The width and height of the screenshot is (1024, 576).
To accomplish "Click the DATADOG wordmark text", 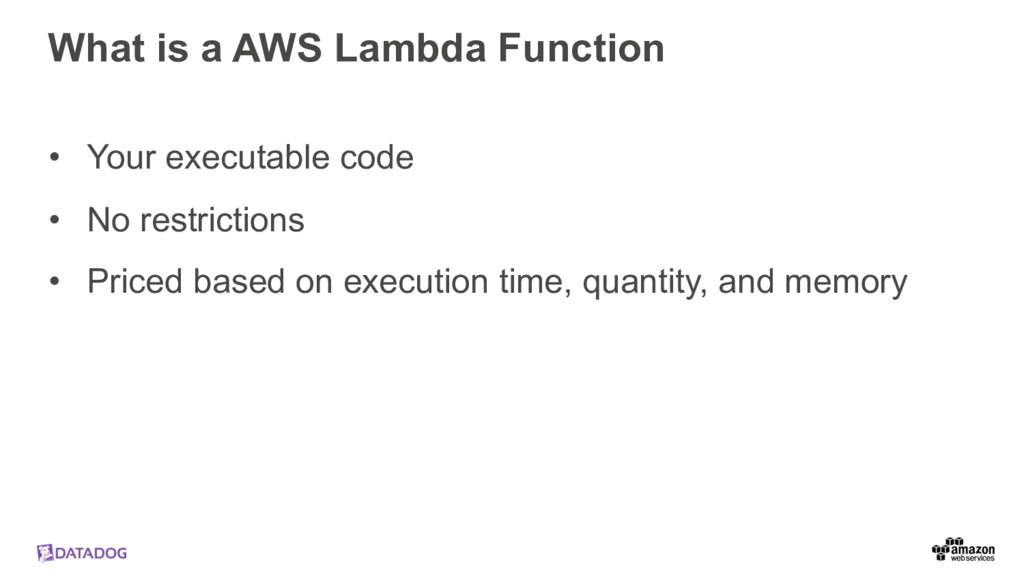I will 91,554.
